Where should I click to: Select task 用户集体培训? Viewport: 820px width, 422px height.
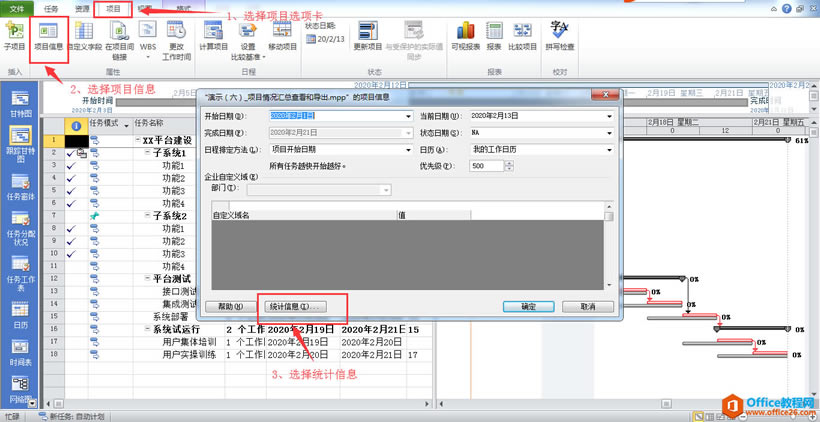click(190, 342)
